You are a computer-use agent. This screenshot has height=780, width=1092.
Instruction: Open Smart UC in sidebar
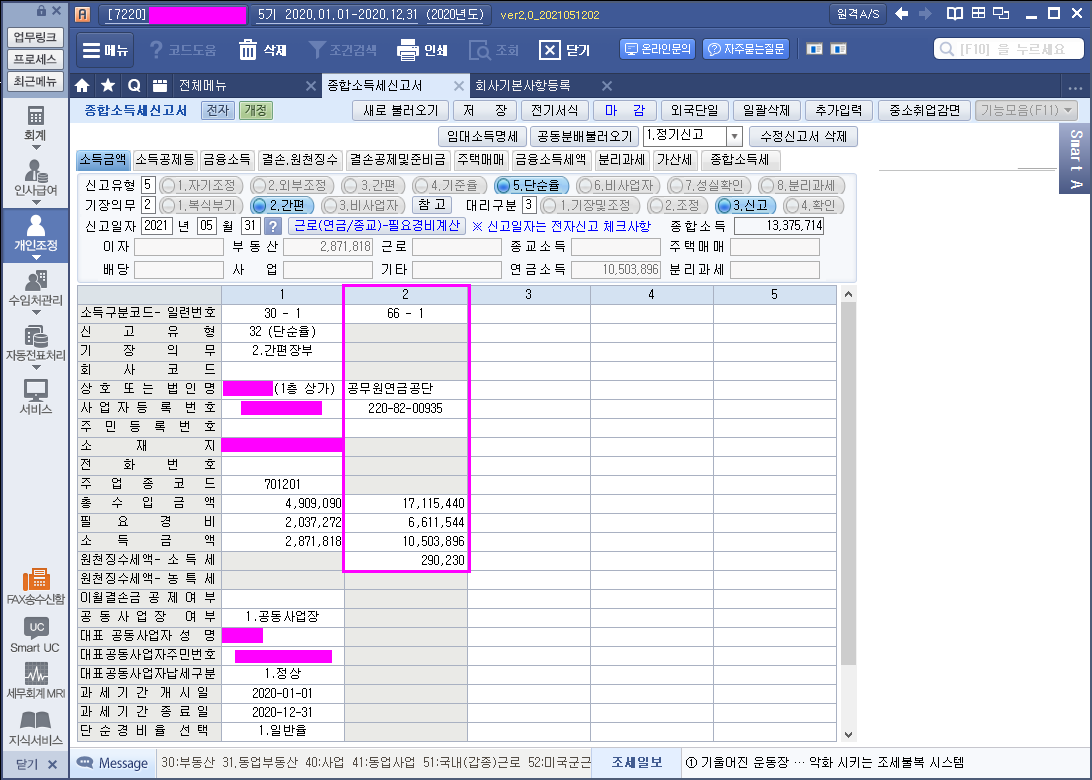click(36, 635)
